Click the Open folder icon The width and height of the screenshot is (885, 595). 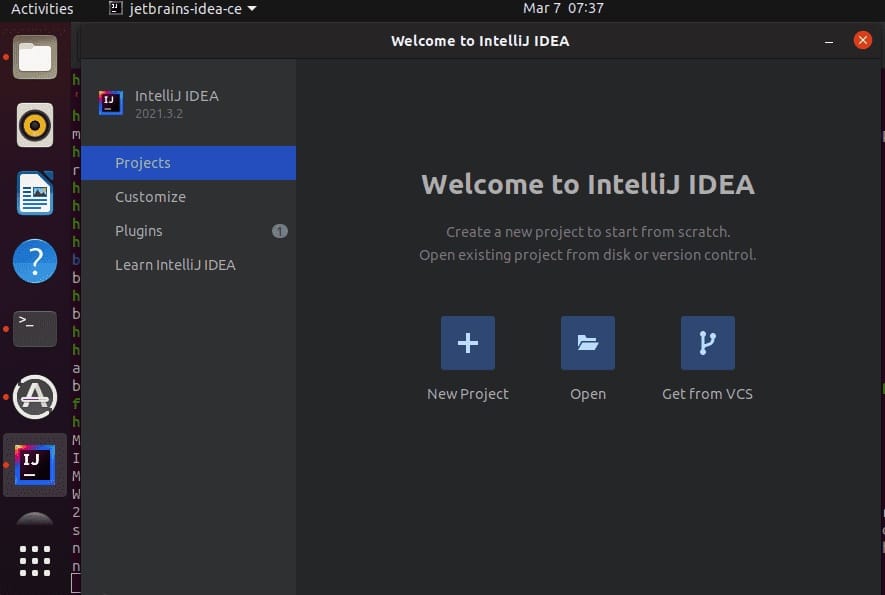[587, 342]
